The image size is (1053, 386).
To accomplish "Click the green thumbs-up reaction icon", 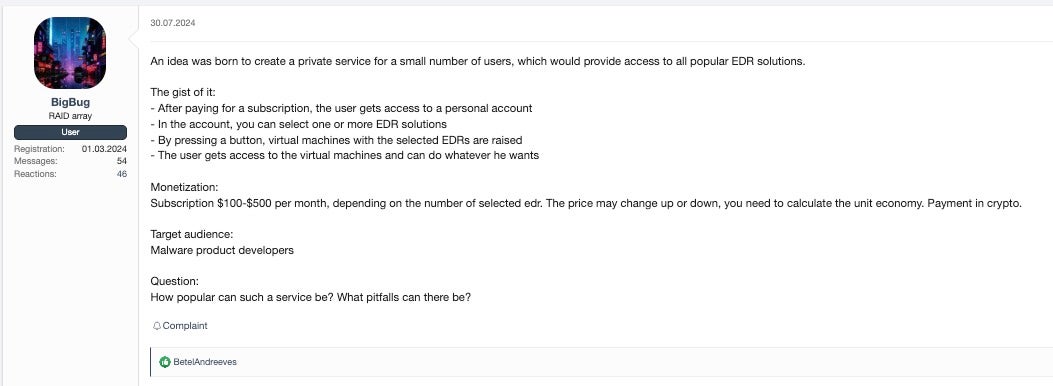I will point(165,362).
